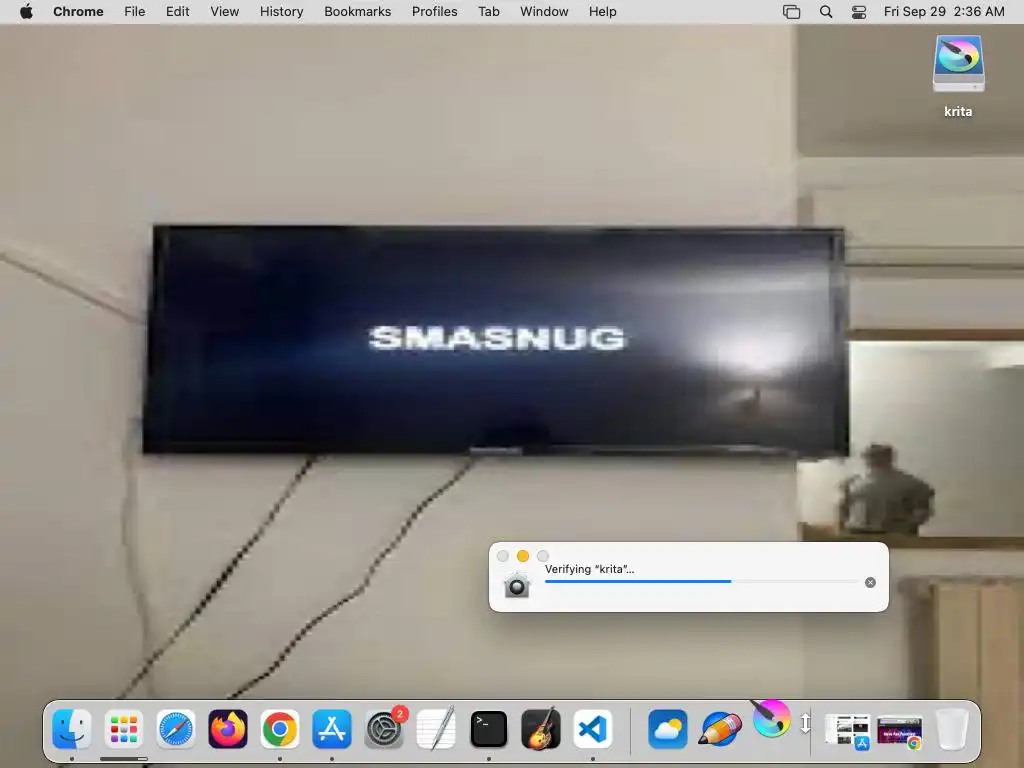Open the History menu

point(281,12)
